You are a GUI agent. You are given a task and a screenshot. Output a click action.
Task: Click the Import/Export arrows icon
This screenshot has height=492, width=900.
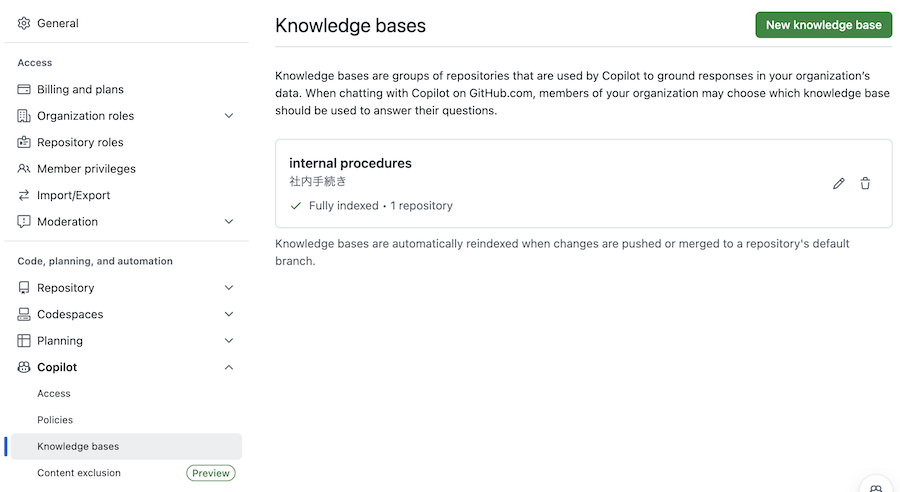point(24,195)
